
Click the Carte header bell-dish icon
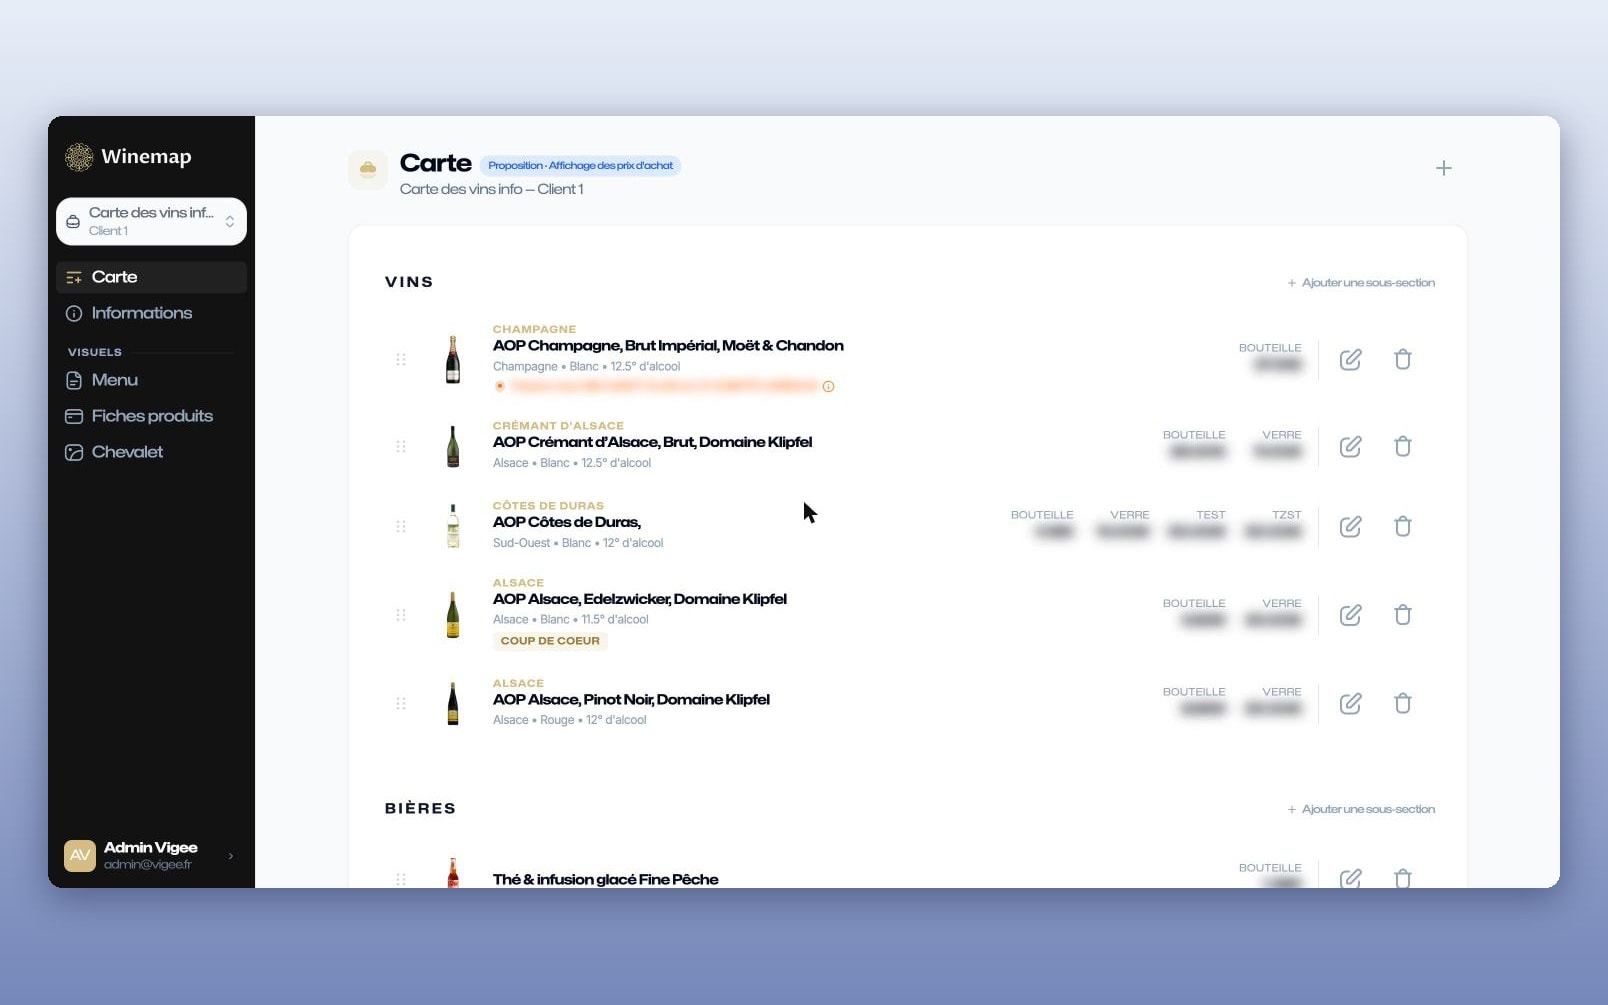(x=368, y=169)
